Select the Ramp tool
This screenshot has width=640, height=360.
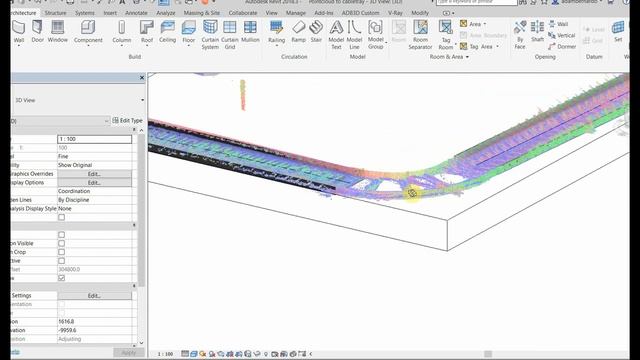point(298,31)
